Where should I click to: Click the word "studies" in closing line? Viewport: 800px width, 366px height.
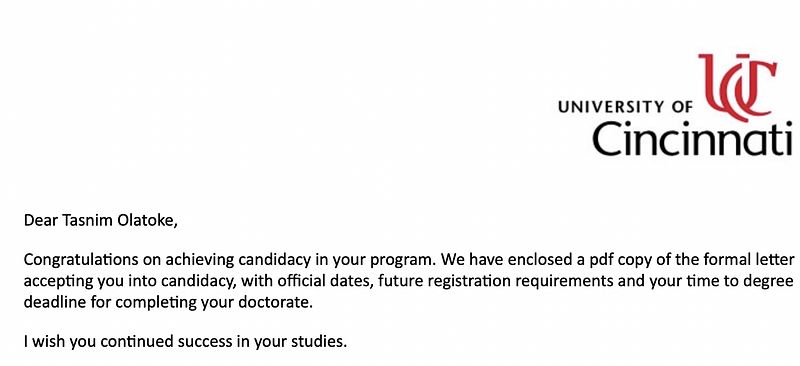319,341
